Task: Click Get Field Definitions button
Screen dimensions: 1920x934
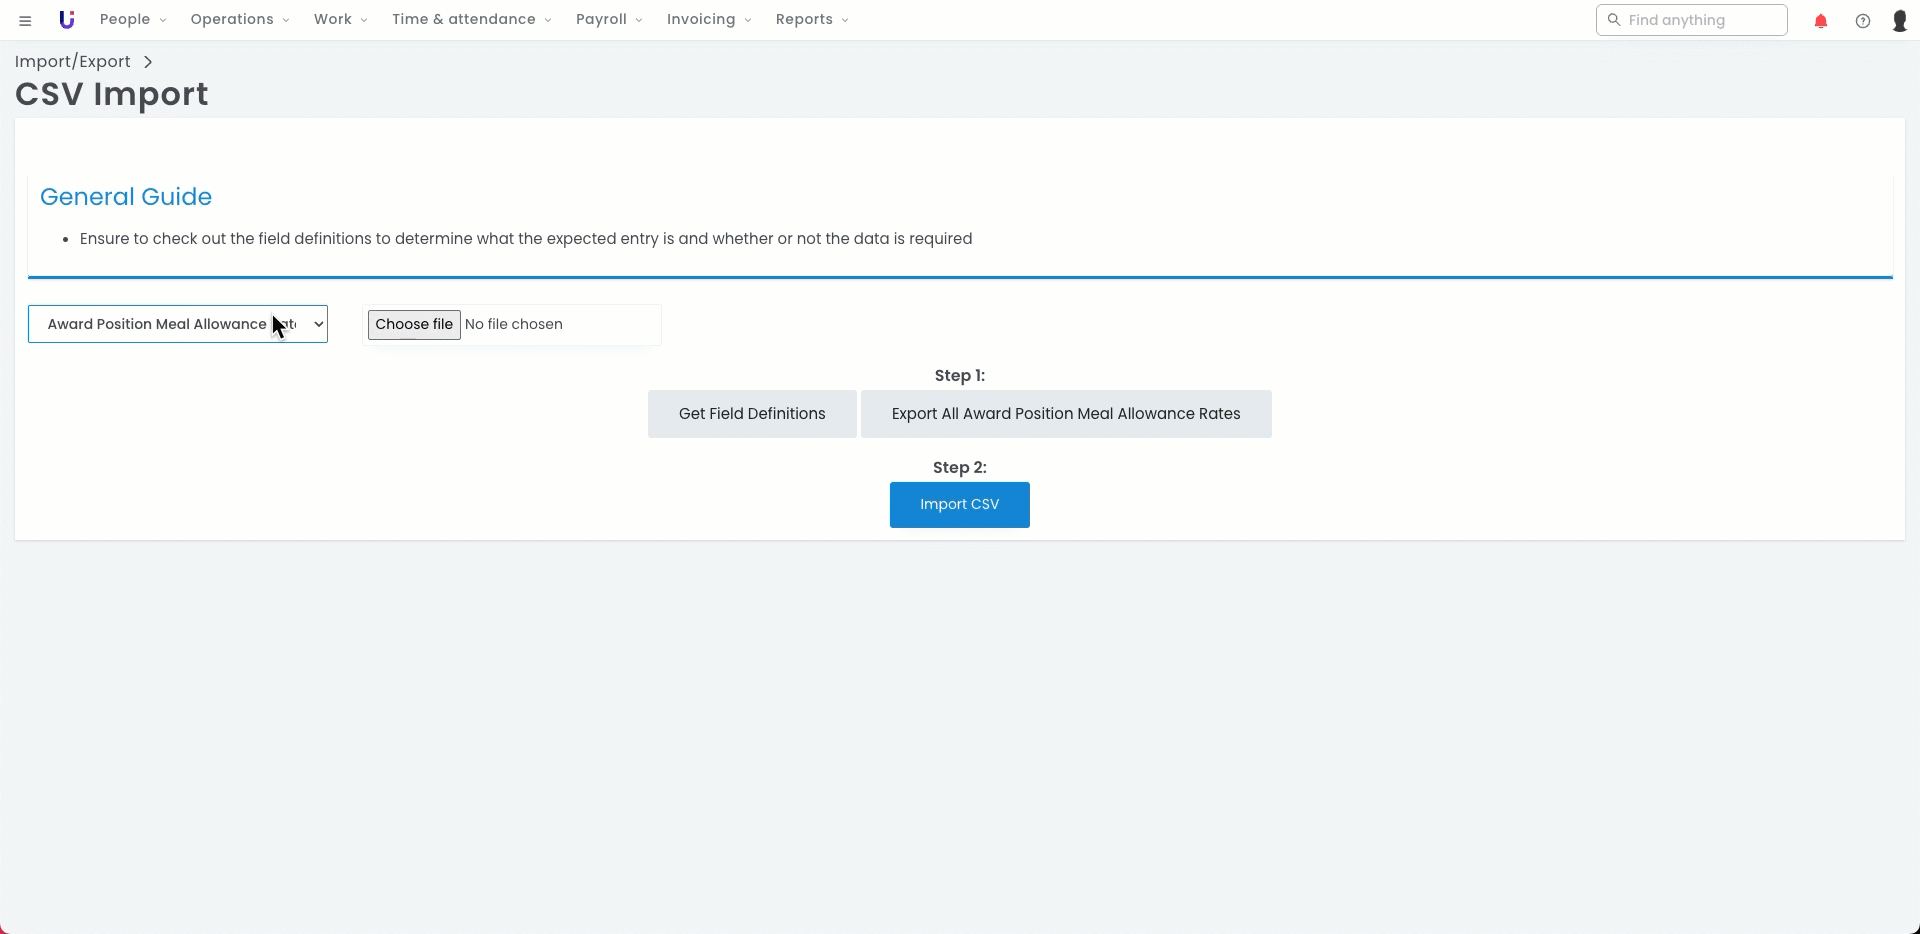Action: [752, 414]
